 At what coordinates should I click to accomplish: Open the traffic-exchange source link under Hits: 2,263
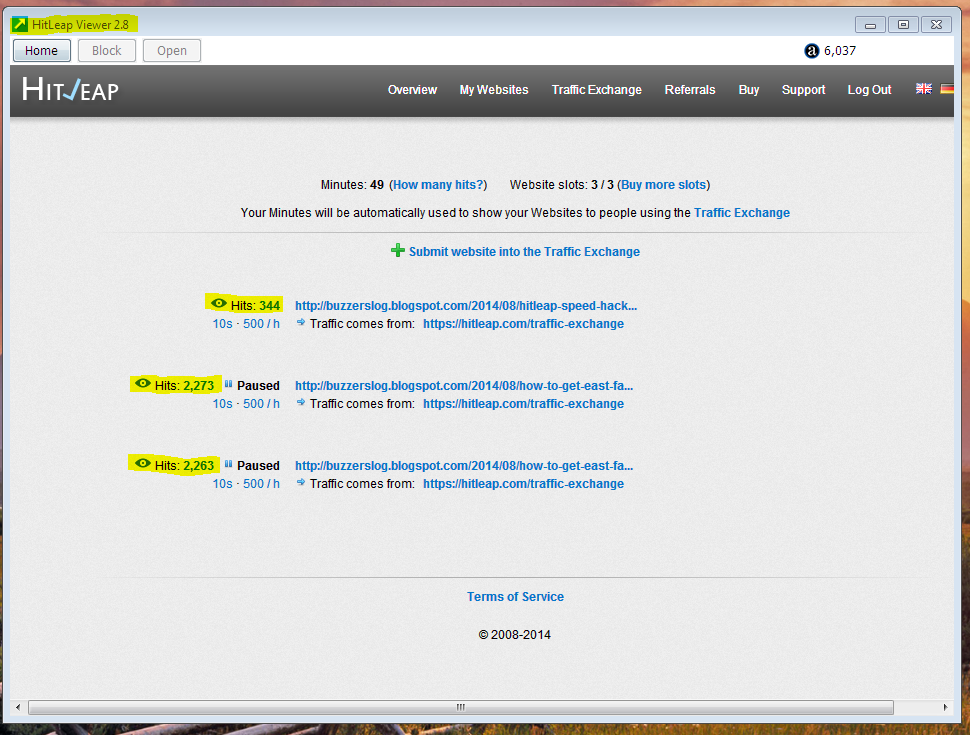point(523,483)
